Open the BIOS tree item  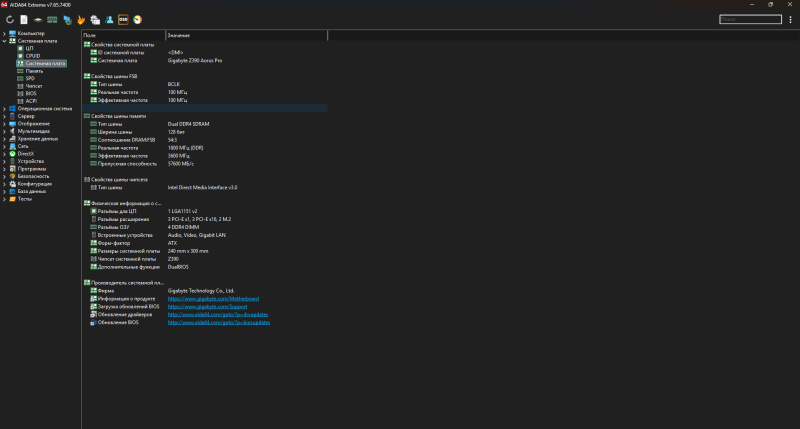(x=31, y=93)
